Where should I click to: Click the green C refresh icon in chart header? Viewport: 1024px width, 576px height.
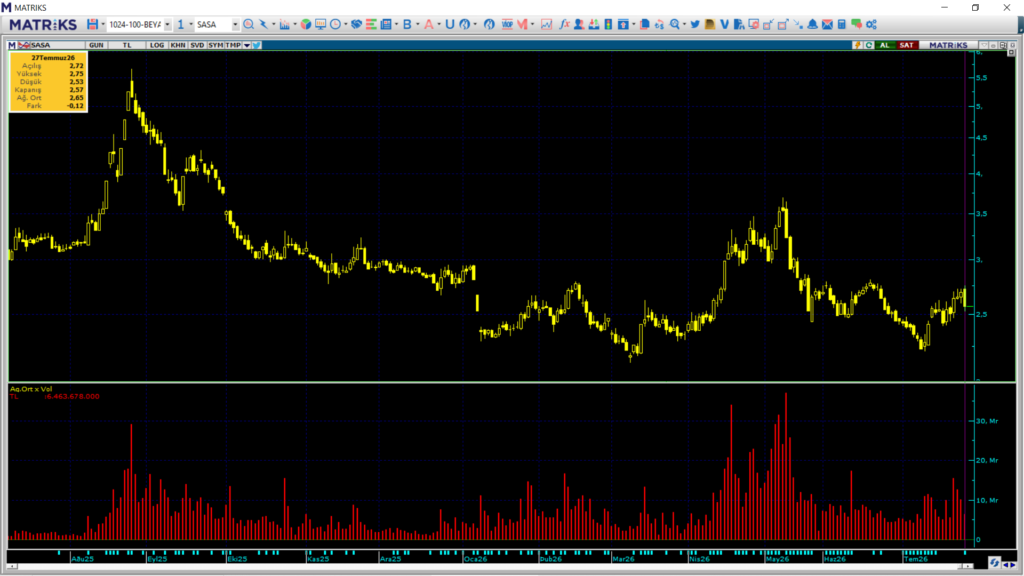click(x=869, y=45)
